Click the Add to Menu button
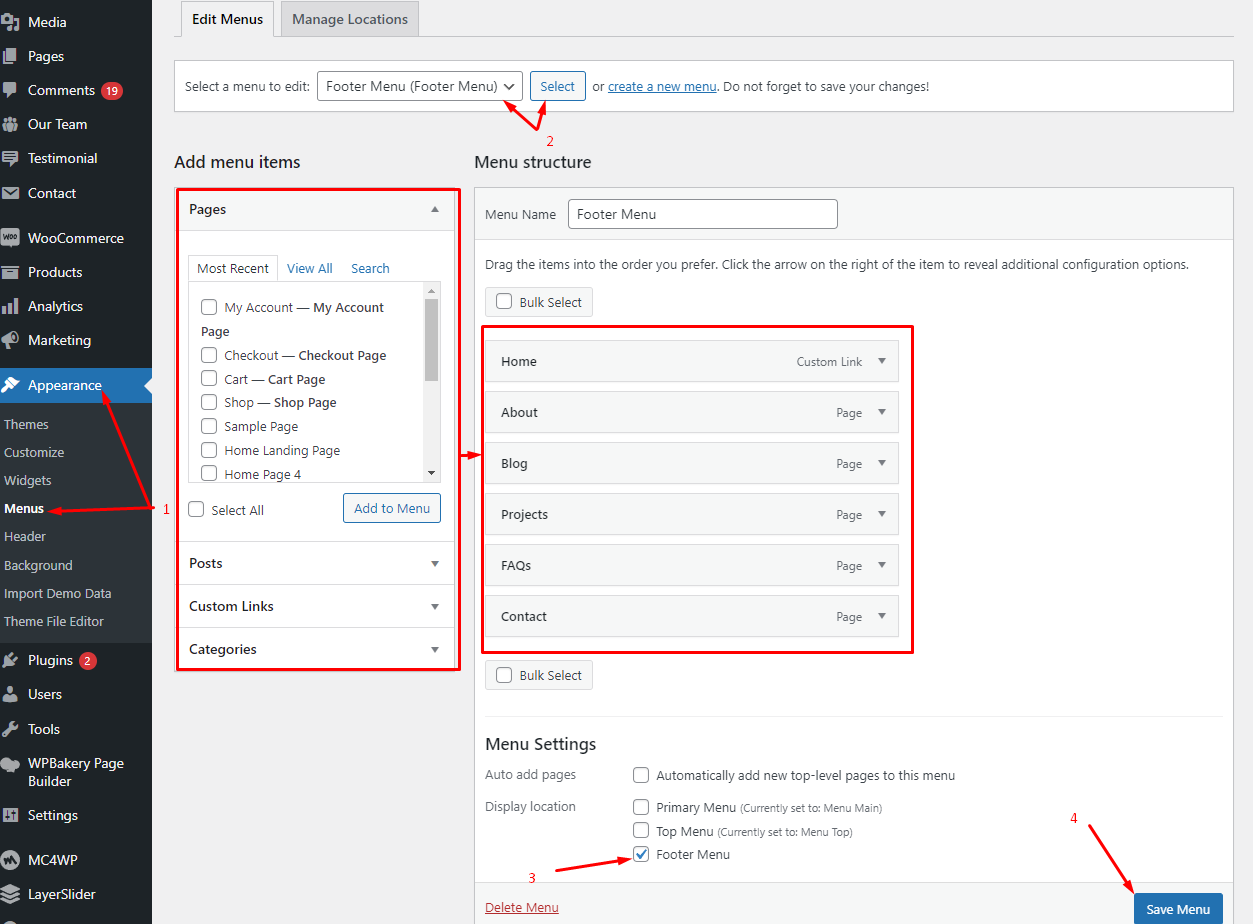 point(392,508)
